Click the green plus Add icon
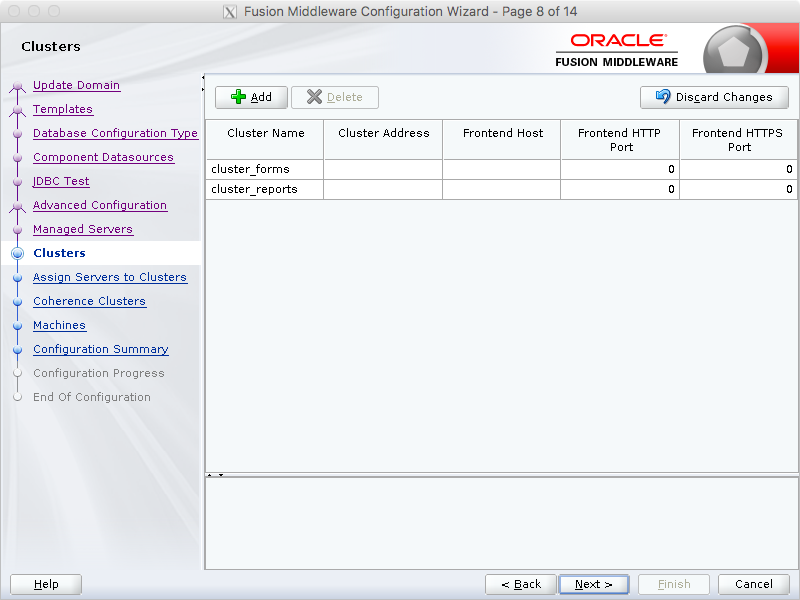This screenshot has width=800, height=600. 238,97
